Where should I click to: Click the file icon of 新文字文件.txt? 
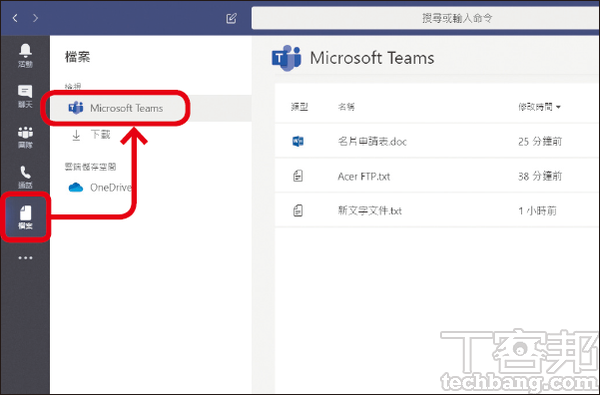click(298, 211)
